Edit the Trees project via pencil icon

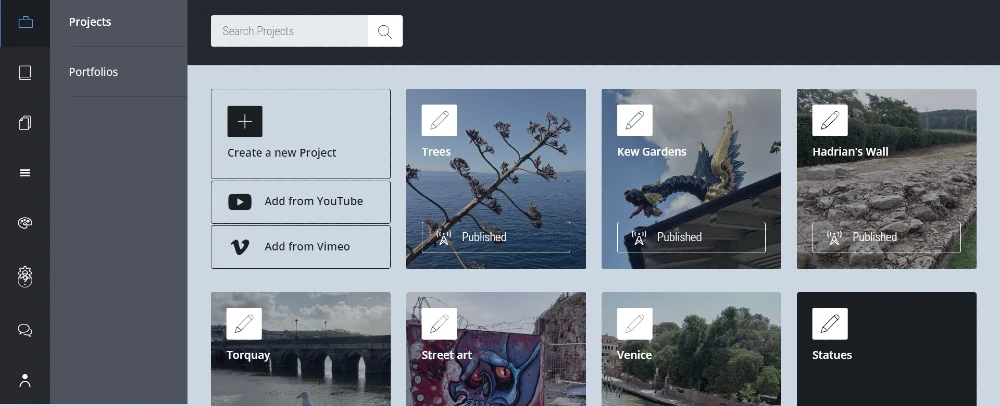point(439,120)
